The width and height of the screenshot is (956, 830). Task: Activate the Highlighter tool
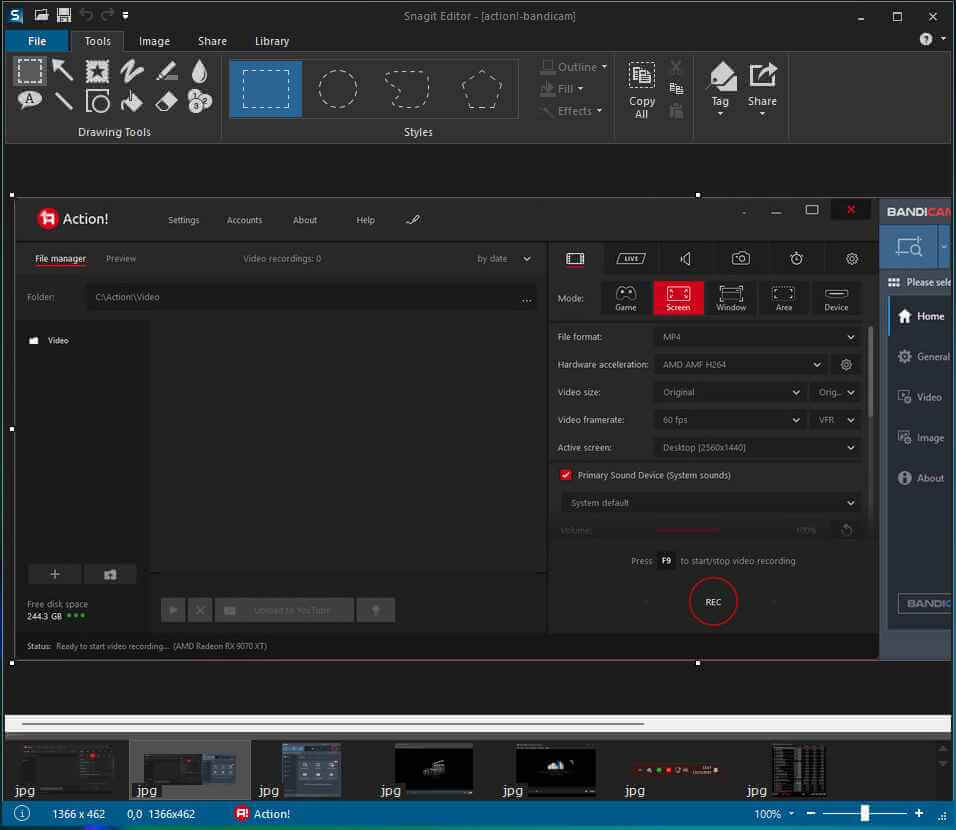(x=166, y=70)
